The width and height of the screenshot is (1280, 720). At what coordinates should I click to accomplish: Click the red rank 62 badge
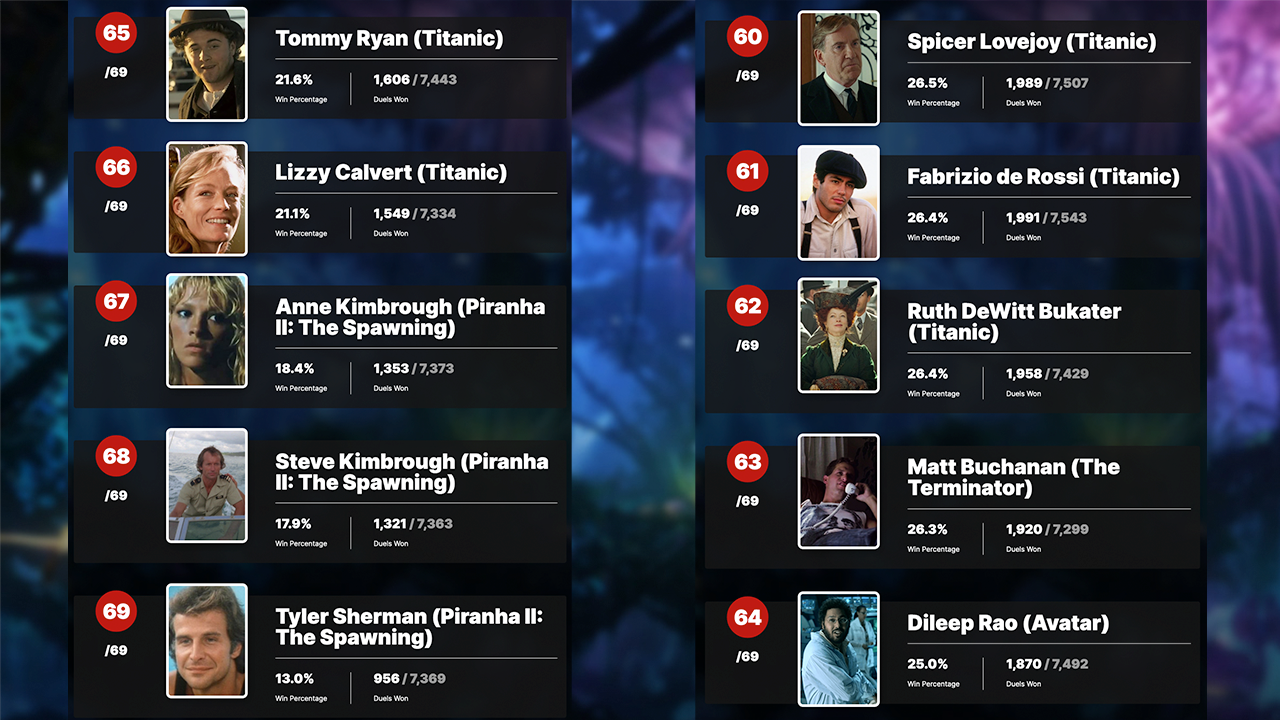click(x=747, y=306)
